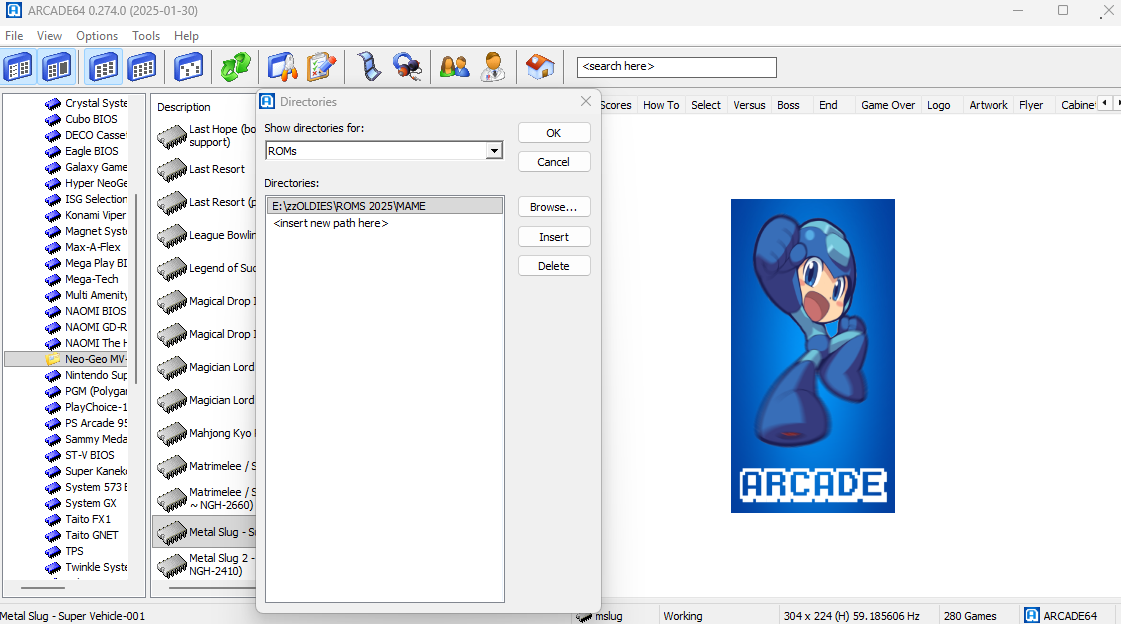Click the Insert button in Directories
Image resolution: width=1121 pixels, height=624 pixels.
click(x=553, y=237)
